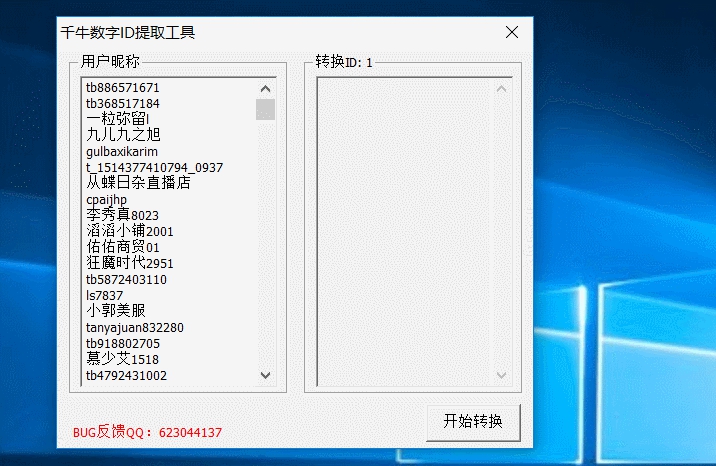Select the nickname gulbaxikarim
The height and width of the screenshot is (466, 716).
click(122, 152)
